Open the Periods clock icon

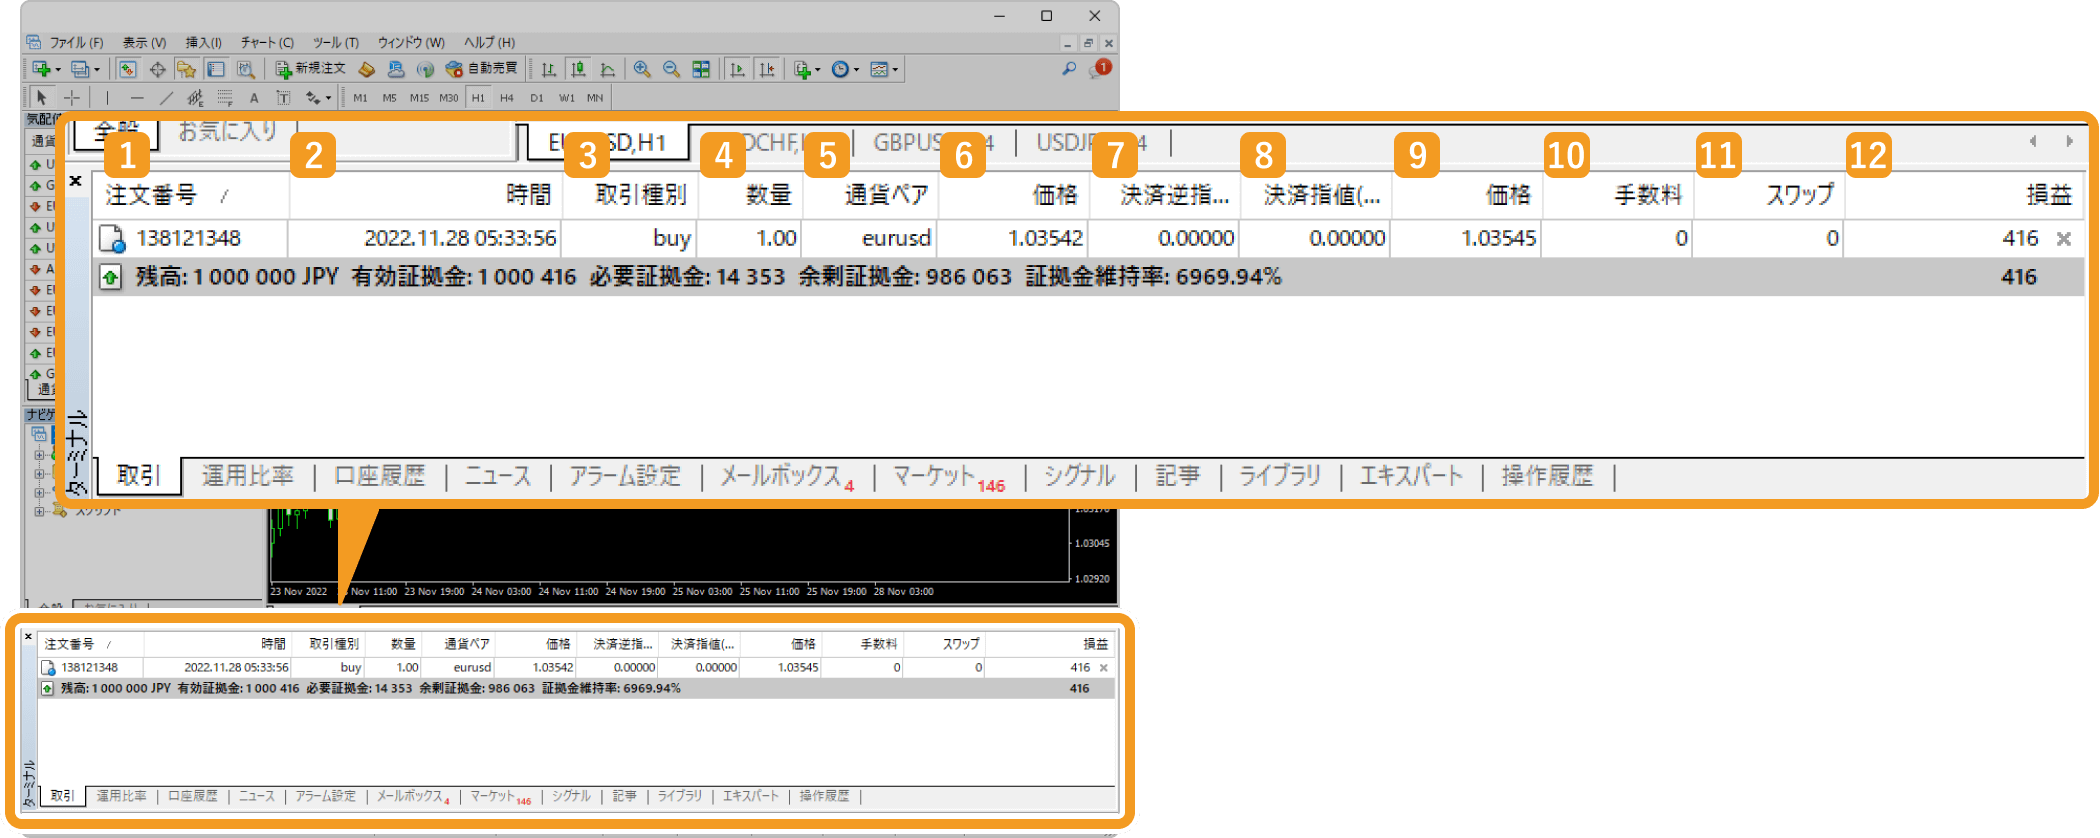pos(840,69)
